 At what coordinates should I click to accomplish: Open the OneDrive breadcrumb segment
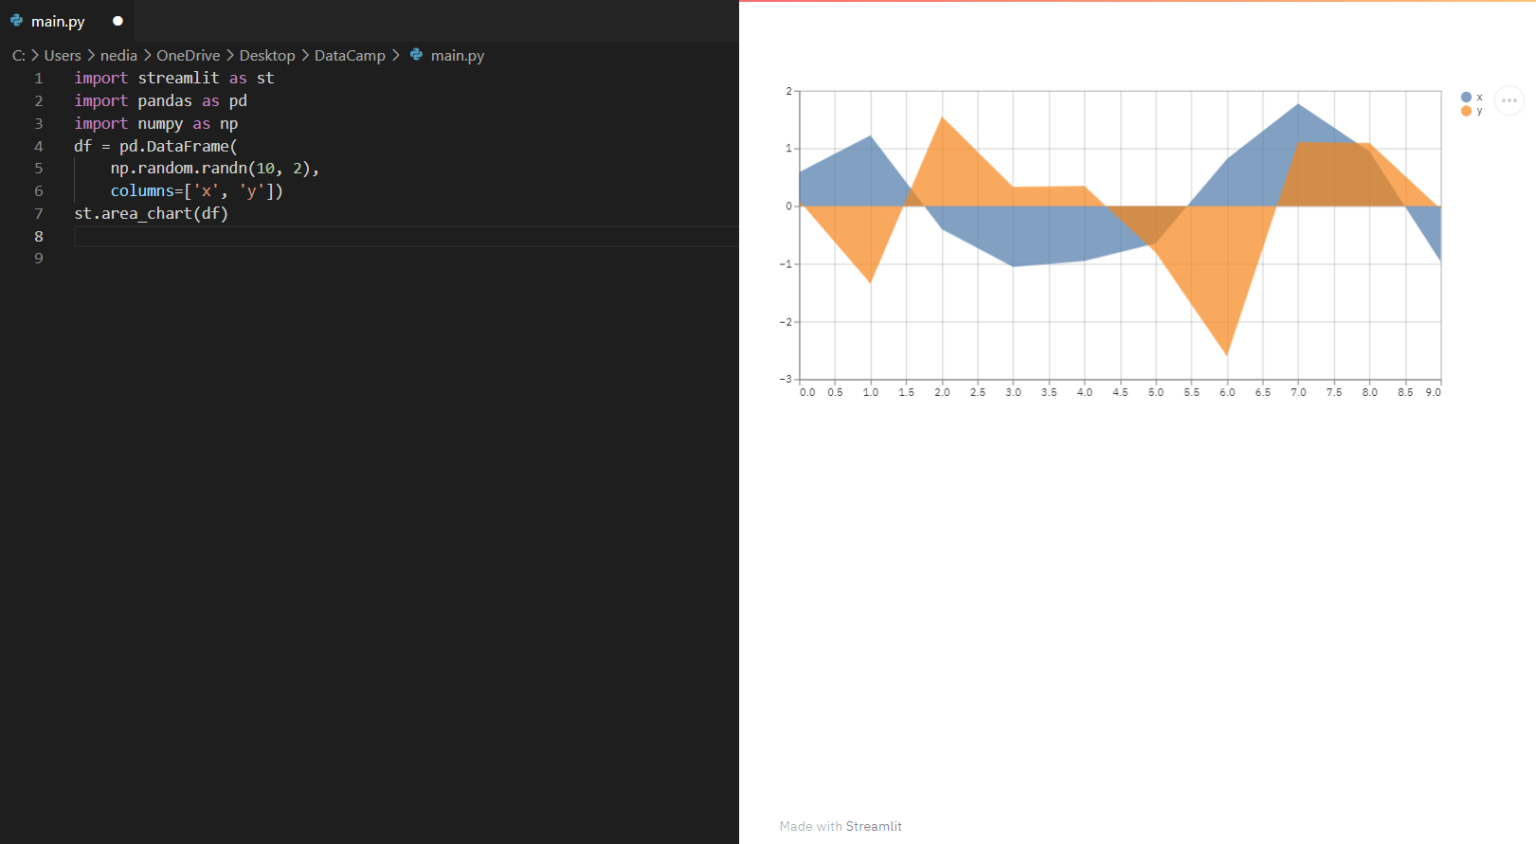188,55
